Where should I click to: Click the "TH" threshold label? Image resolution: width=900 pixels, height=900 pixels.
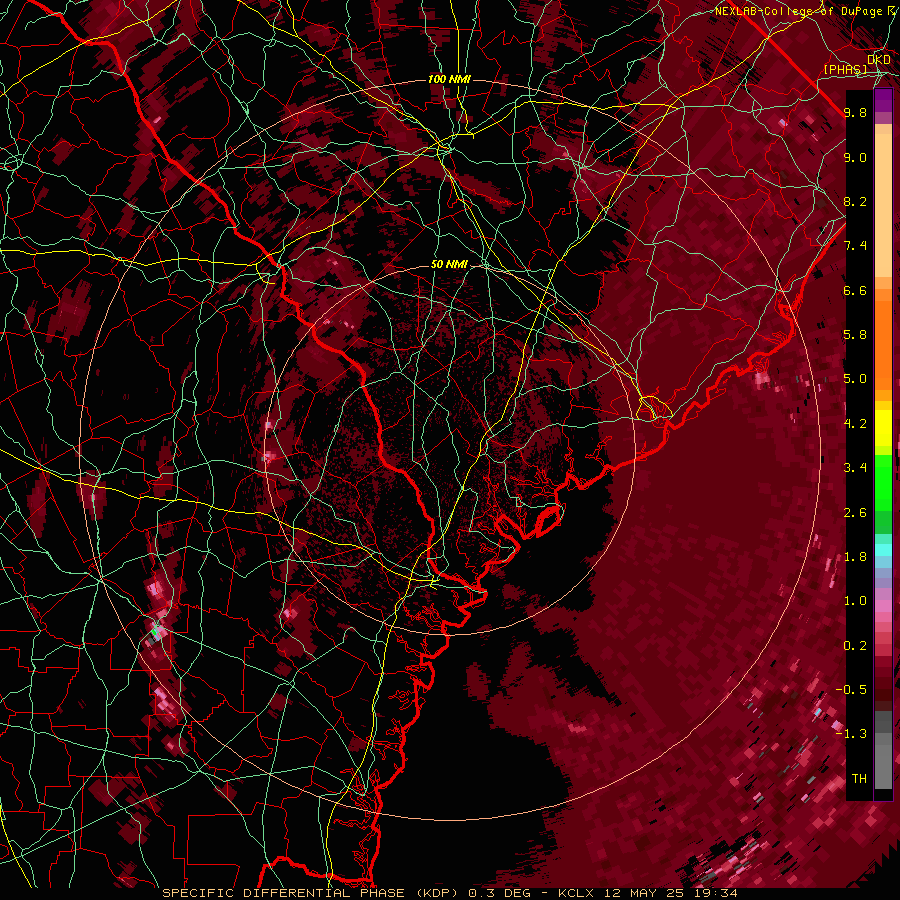(859, 778)
